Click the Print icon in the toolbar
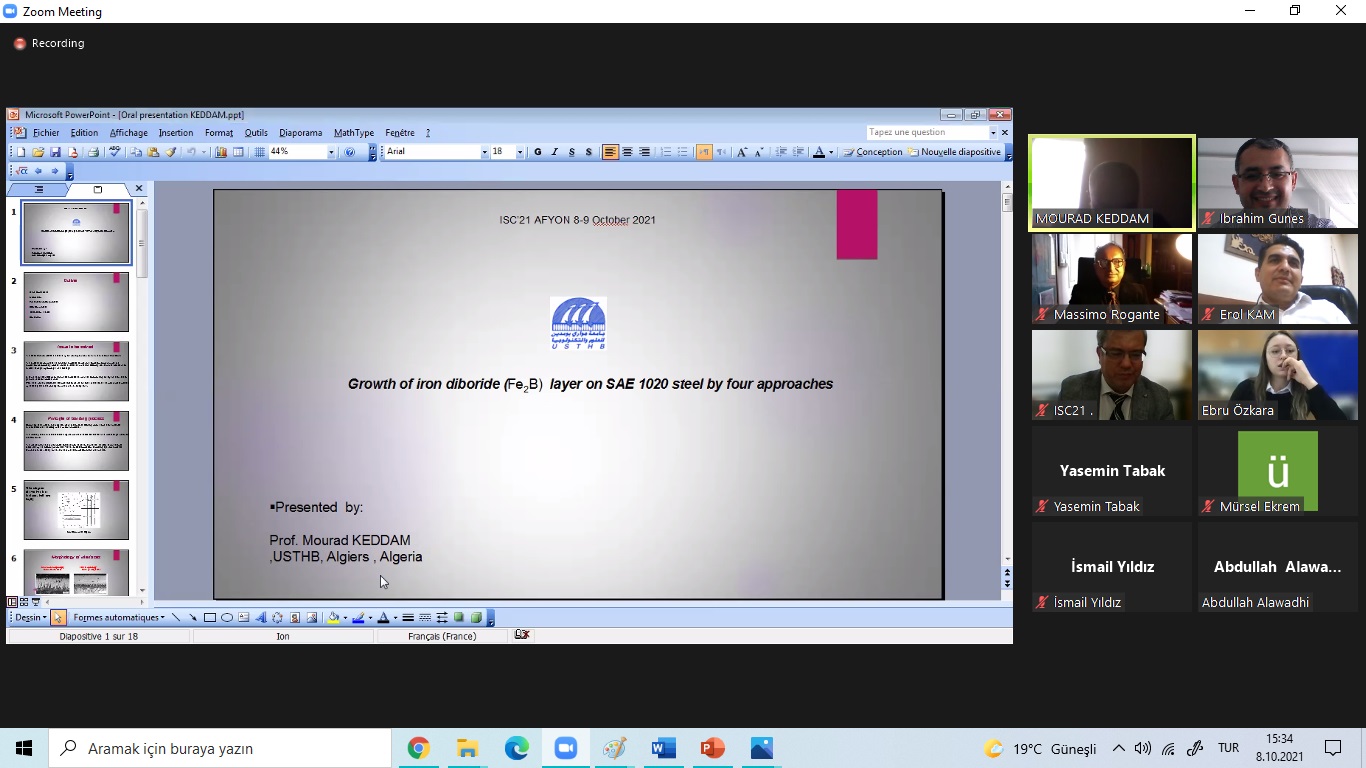Screen dimensions: 1366x768 (x=93, y=152)
